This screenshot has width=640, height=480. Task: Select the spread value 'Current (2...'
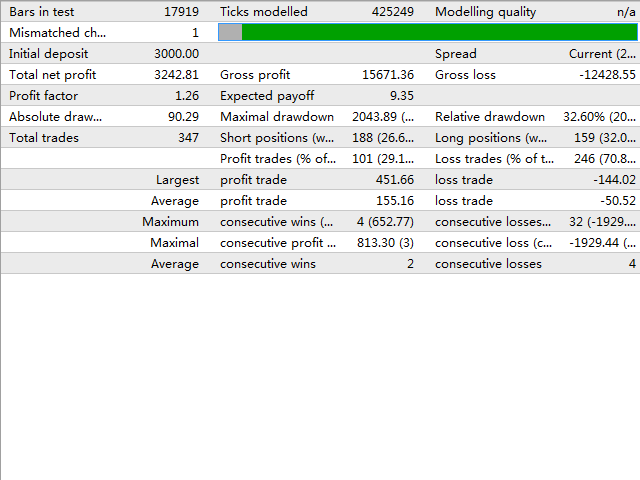point(602,53)
